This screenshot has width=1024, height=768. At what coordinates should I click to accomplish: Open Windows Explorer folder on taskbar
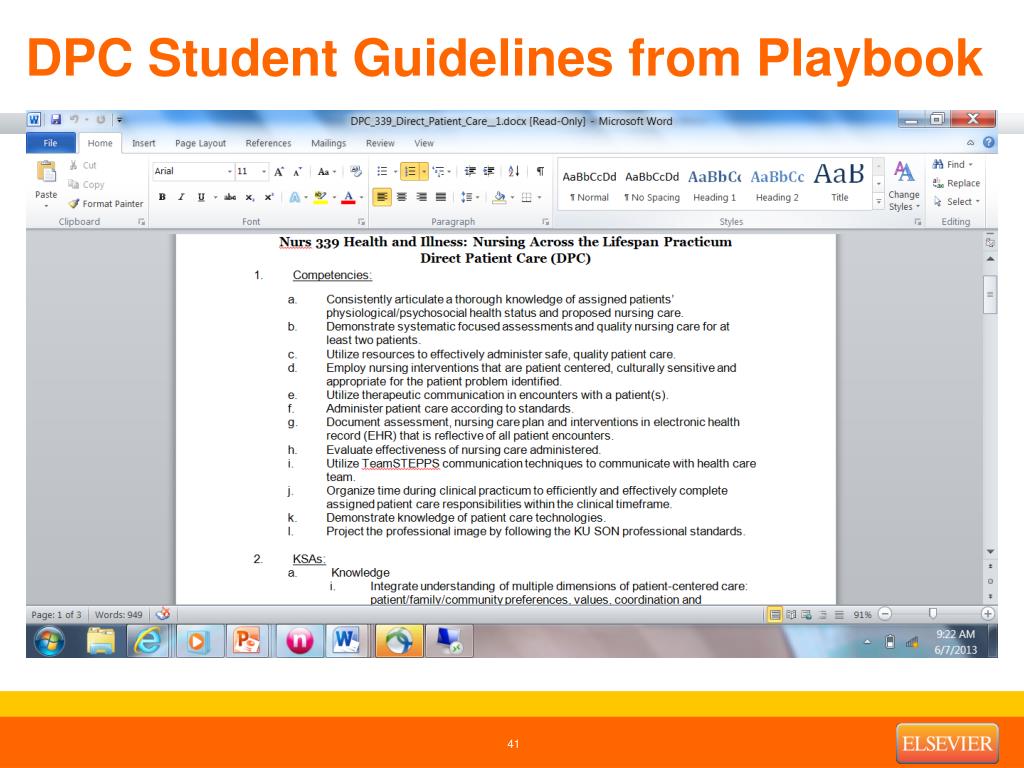coord(100,641)
